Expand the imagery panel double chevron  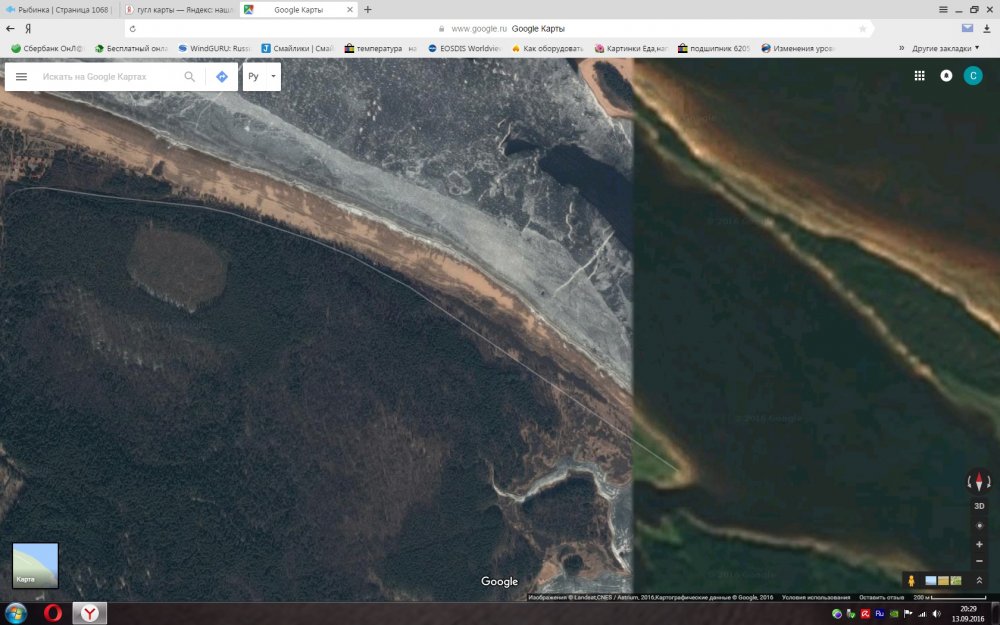point(979,581)
